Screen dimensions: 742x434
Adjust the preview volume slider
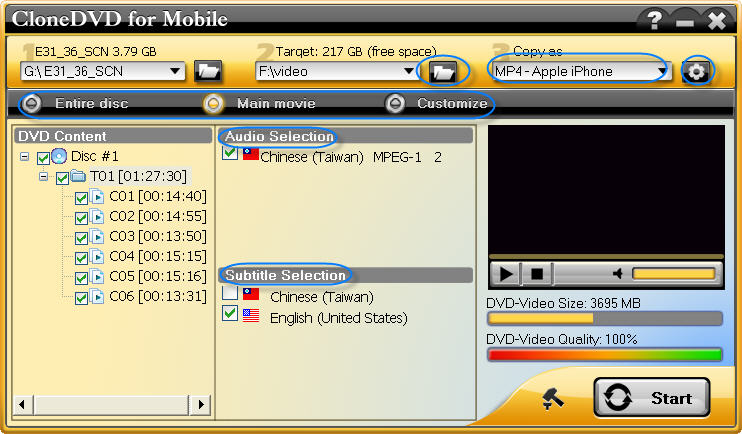point(673,274)
